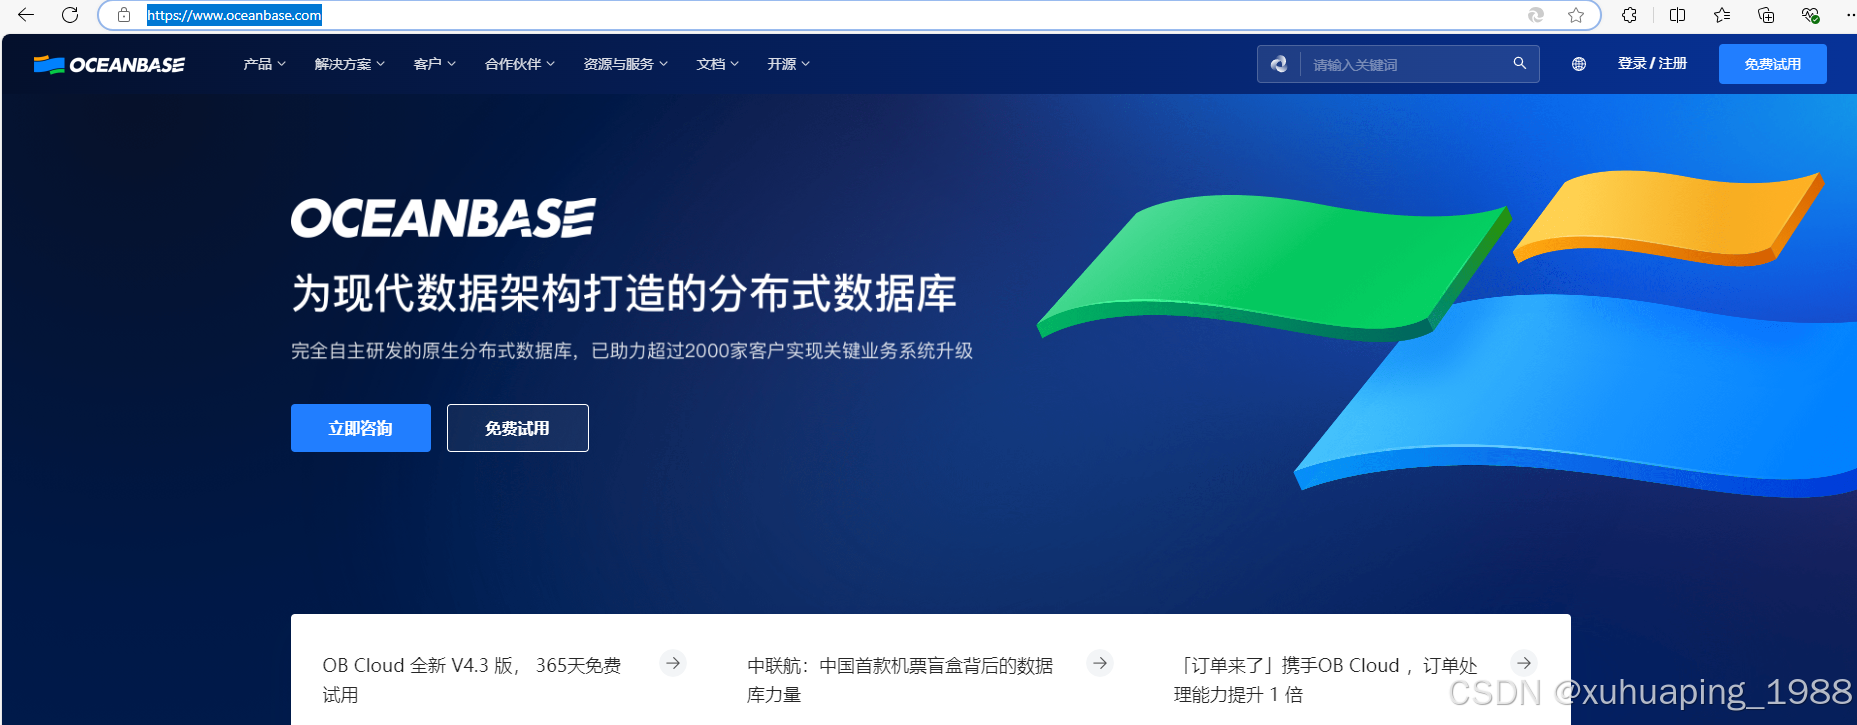Open 订单来了 携手OB Cloud news link
This screenshot has width=1857, height=725.
1326,680
